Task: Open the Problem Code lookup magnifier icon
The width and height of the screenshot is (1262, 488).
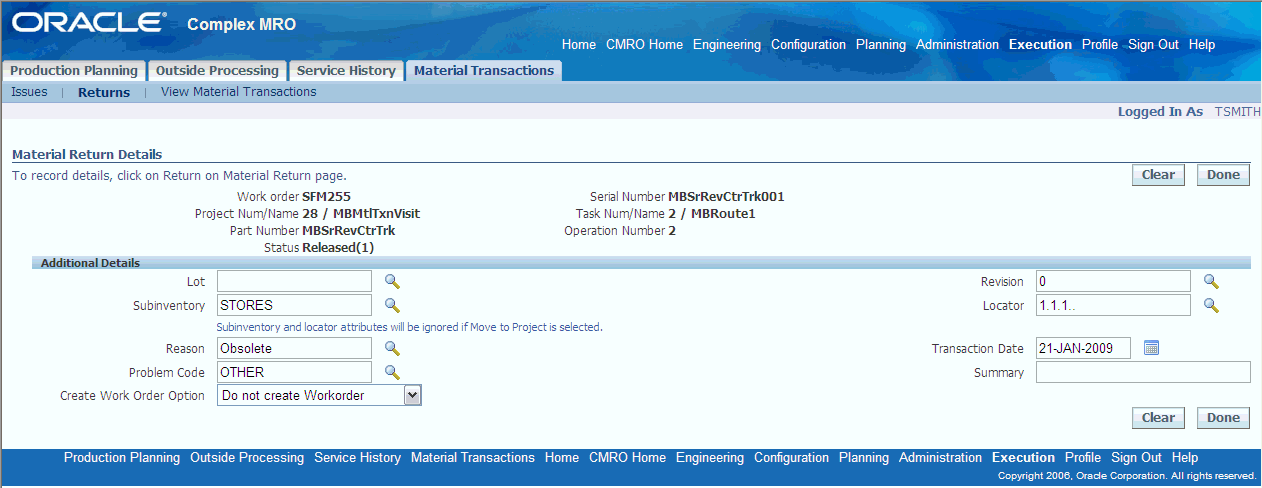Action: (x=392, y=372)
